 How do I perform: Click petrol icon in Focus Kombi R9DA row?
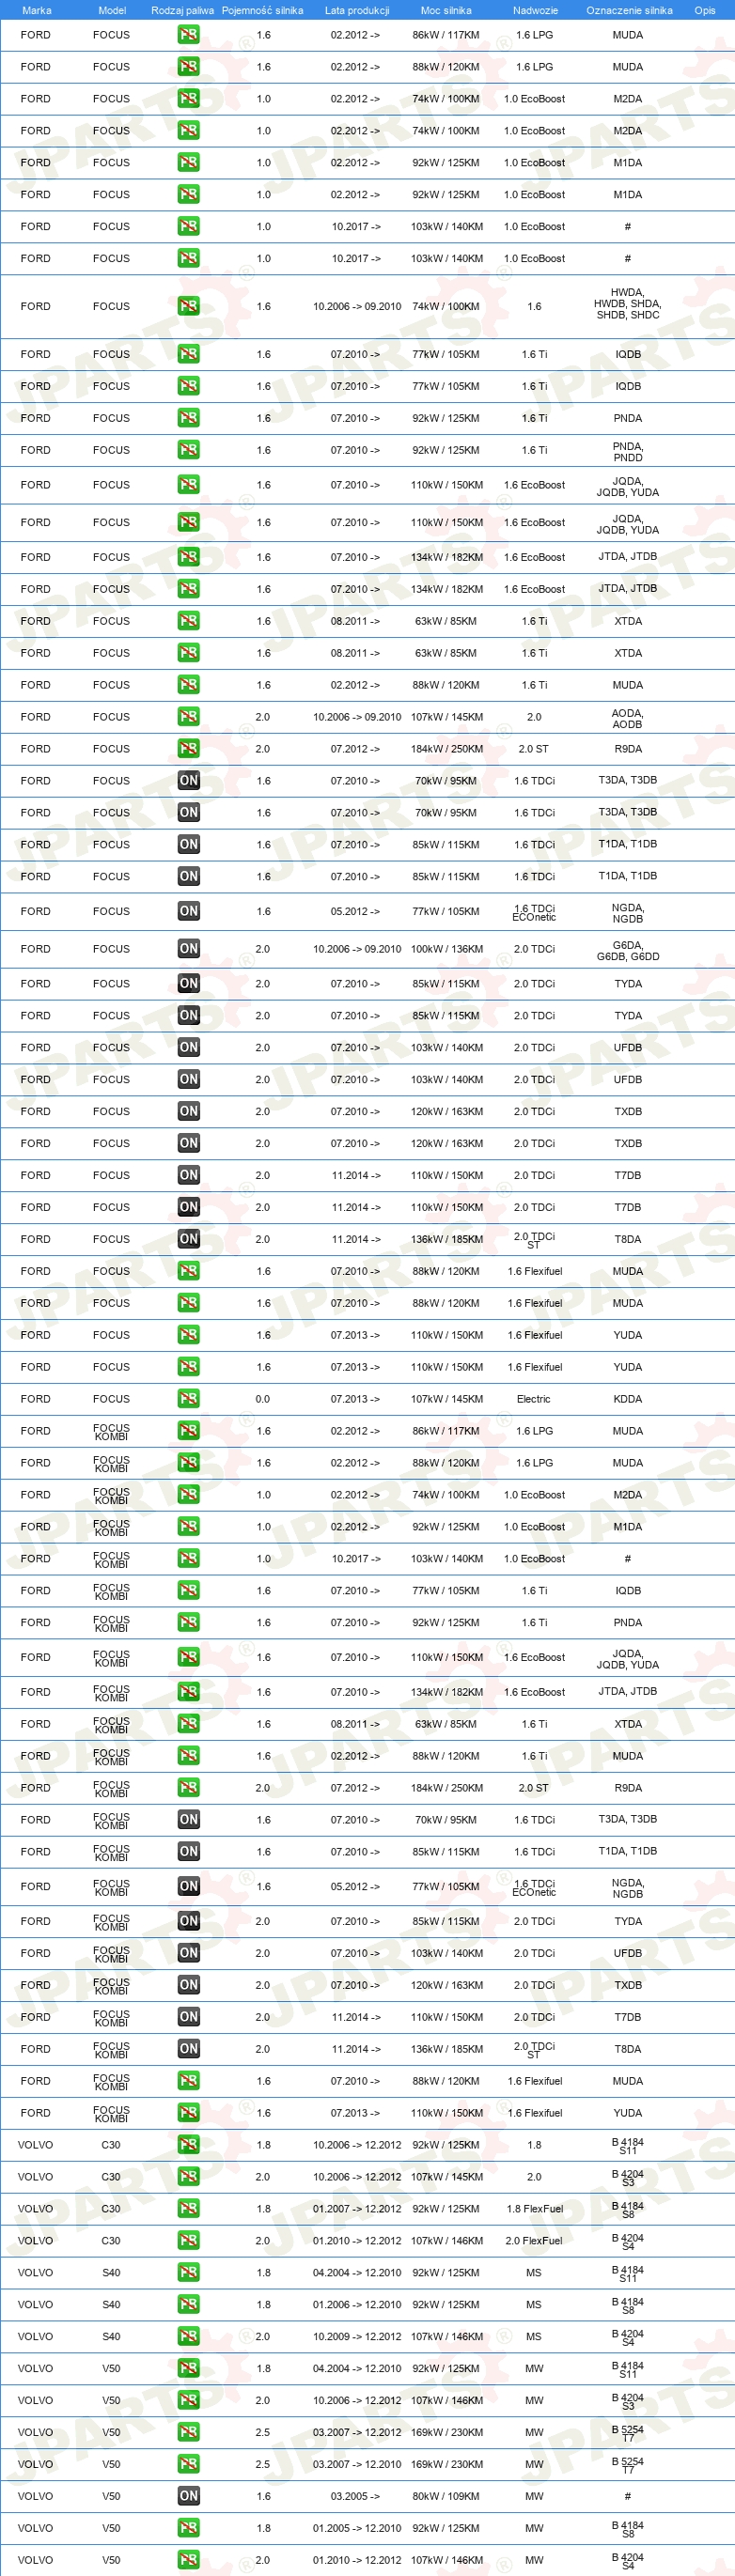(188, 1788)
